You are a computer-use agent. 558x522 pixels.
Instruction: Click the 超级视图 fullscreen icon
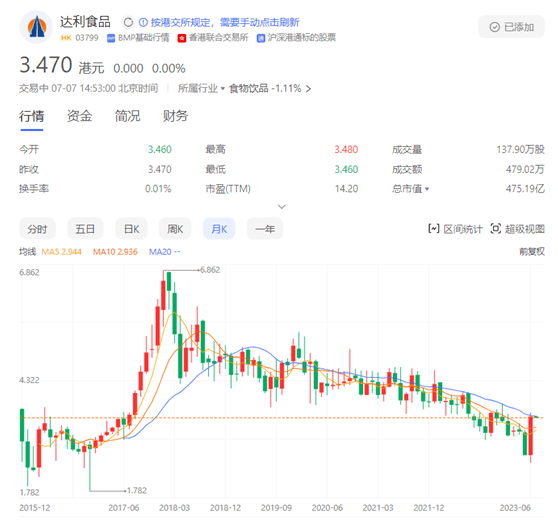(496, 228)
